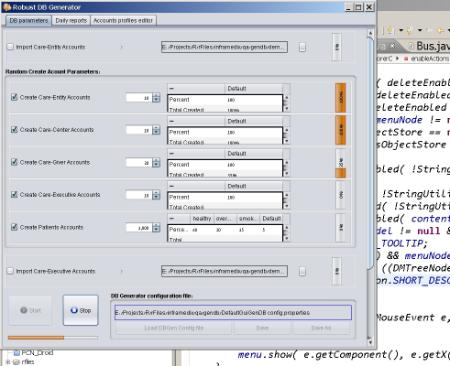This screenshot has height=366, width=450.
Task: Uncheck Create Care-Entity Accounts
Action: [x=14, y=97]
